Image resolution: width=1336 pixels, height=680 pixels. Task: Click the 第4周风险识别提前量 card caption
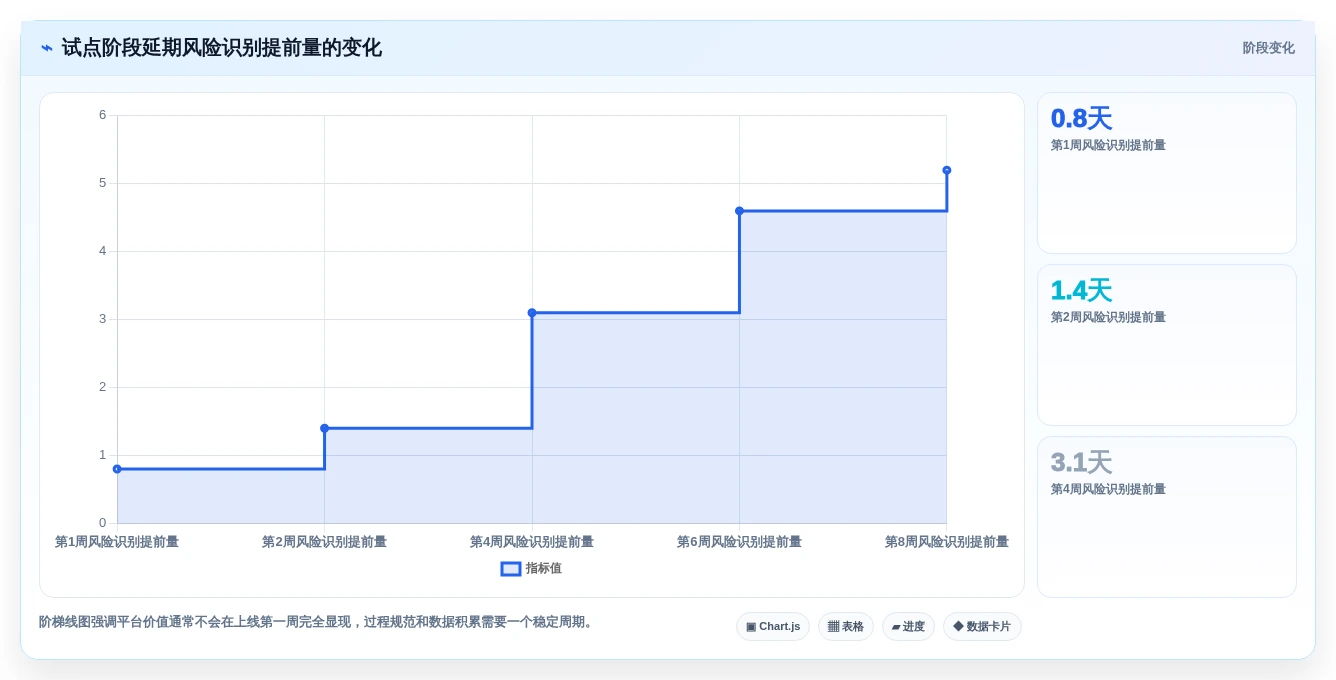click(1108, 489)
